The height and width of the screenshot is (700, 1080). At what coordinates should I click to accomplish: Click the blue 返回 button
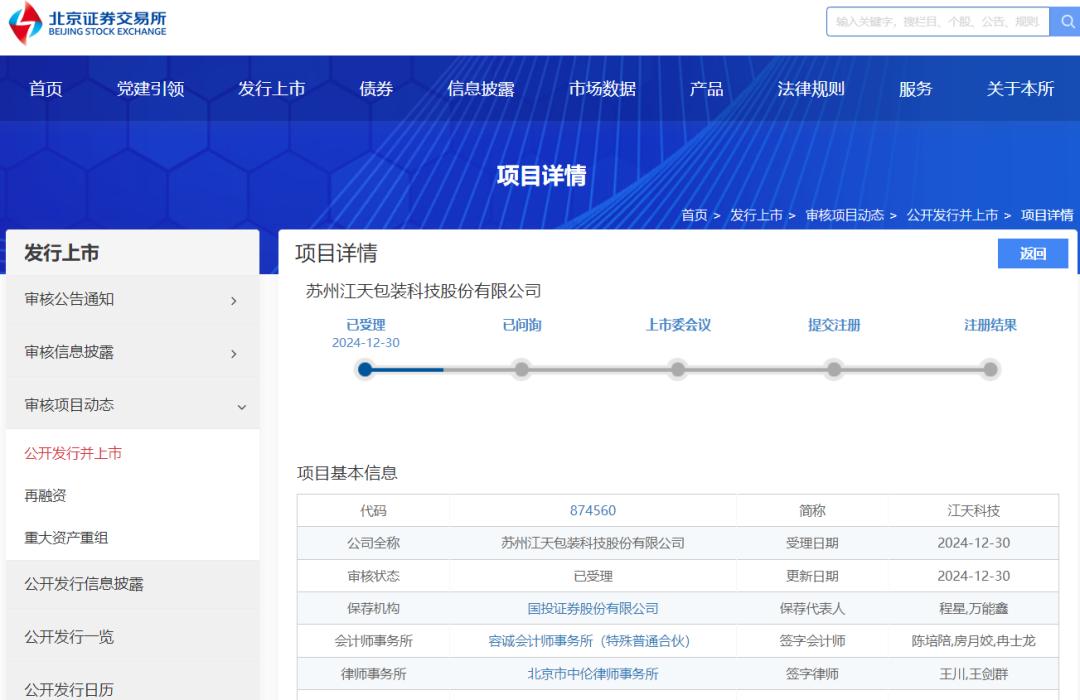click(1032, 254)
